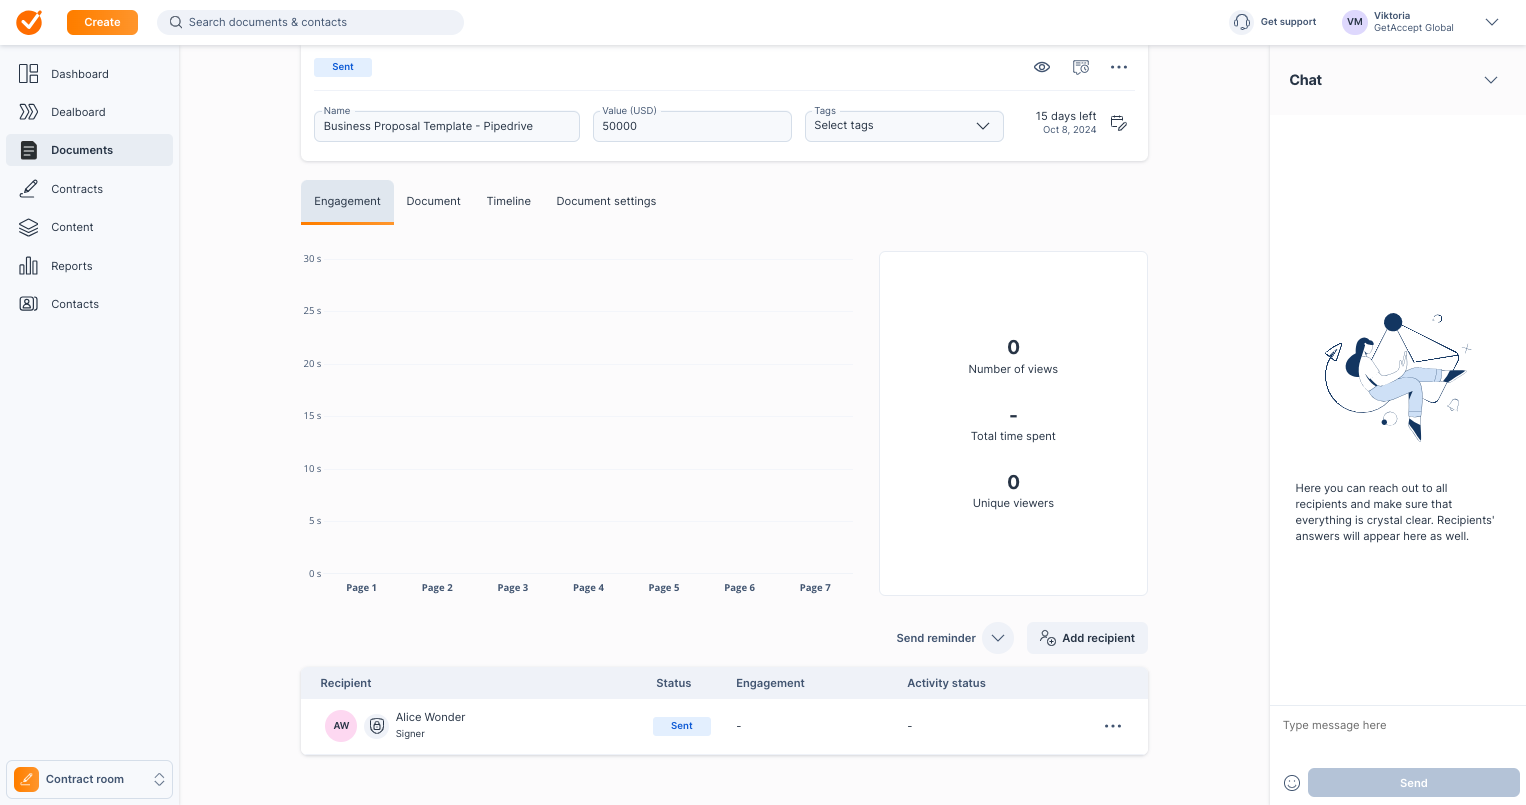Switch to the Timeline tab
Screen dimensions: 1526x805
[508, 201]
